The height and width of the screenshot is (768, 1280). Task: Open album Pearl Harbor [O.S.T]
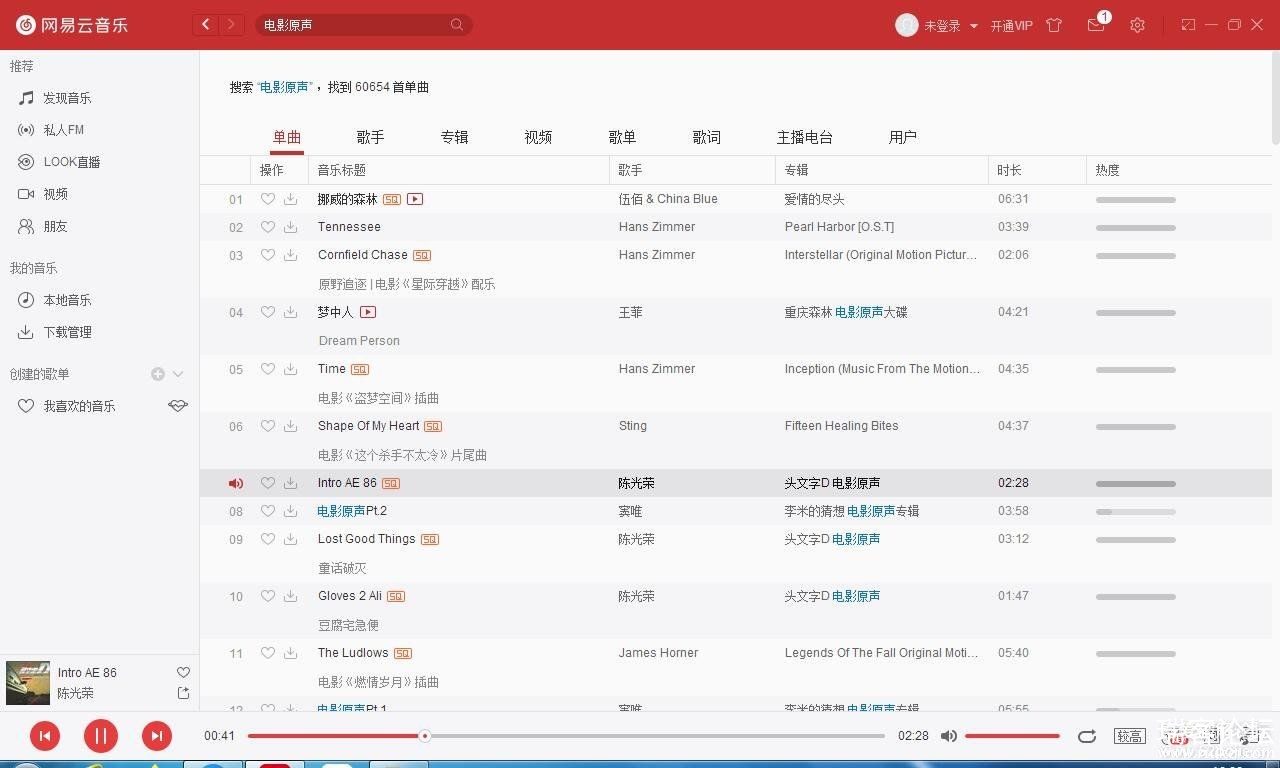(839, 227)
